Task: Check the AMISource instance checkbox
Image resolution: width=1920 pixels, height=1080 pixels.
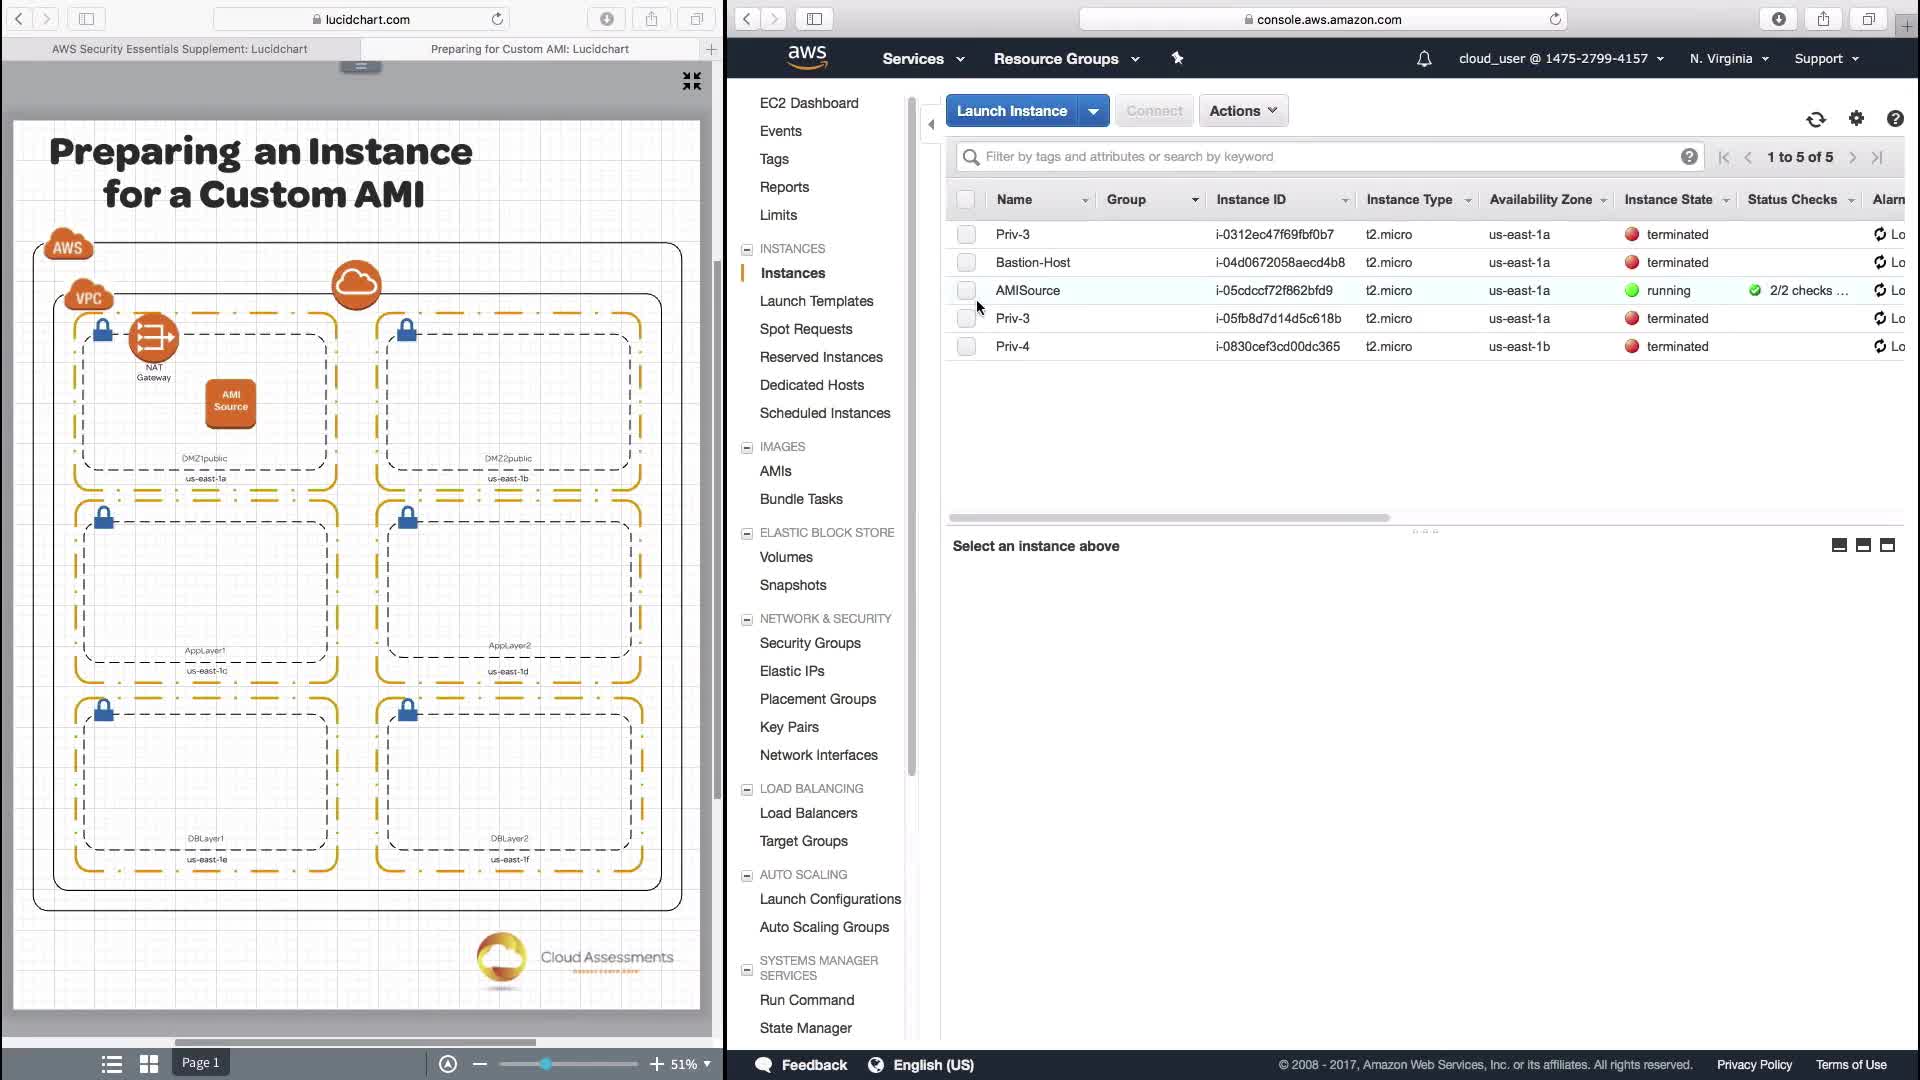Action: 966,290
